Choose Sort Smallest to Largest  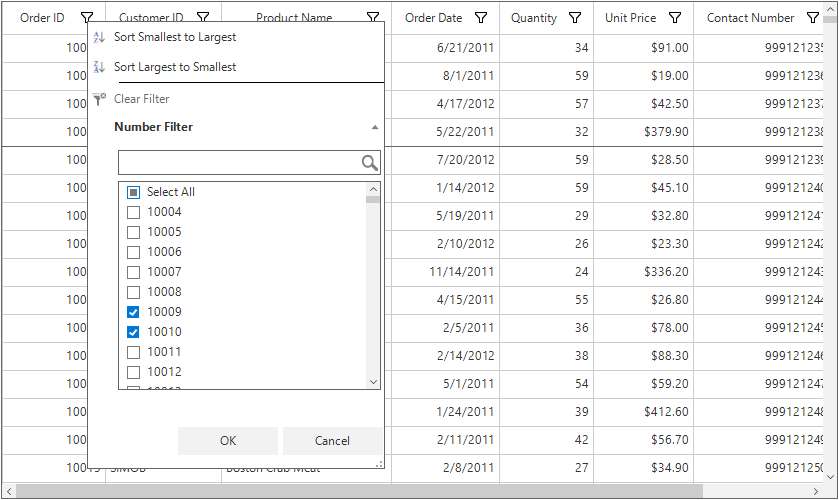point(174,37)
